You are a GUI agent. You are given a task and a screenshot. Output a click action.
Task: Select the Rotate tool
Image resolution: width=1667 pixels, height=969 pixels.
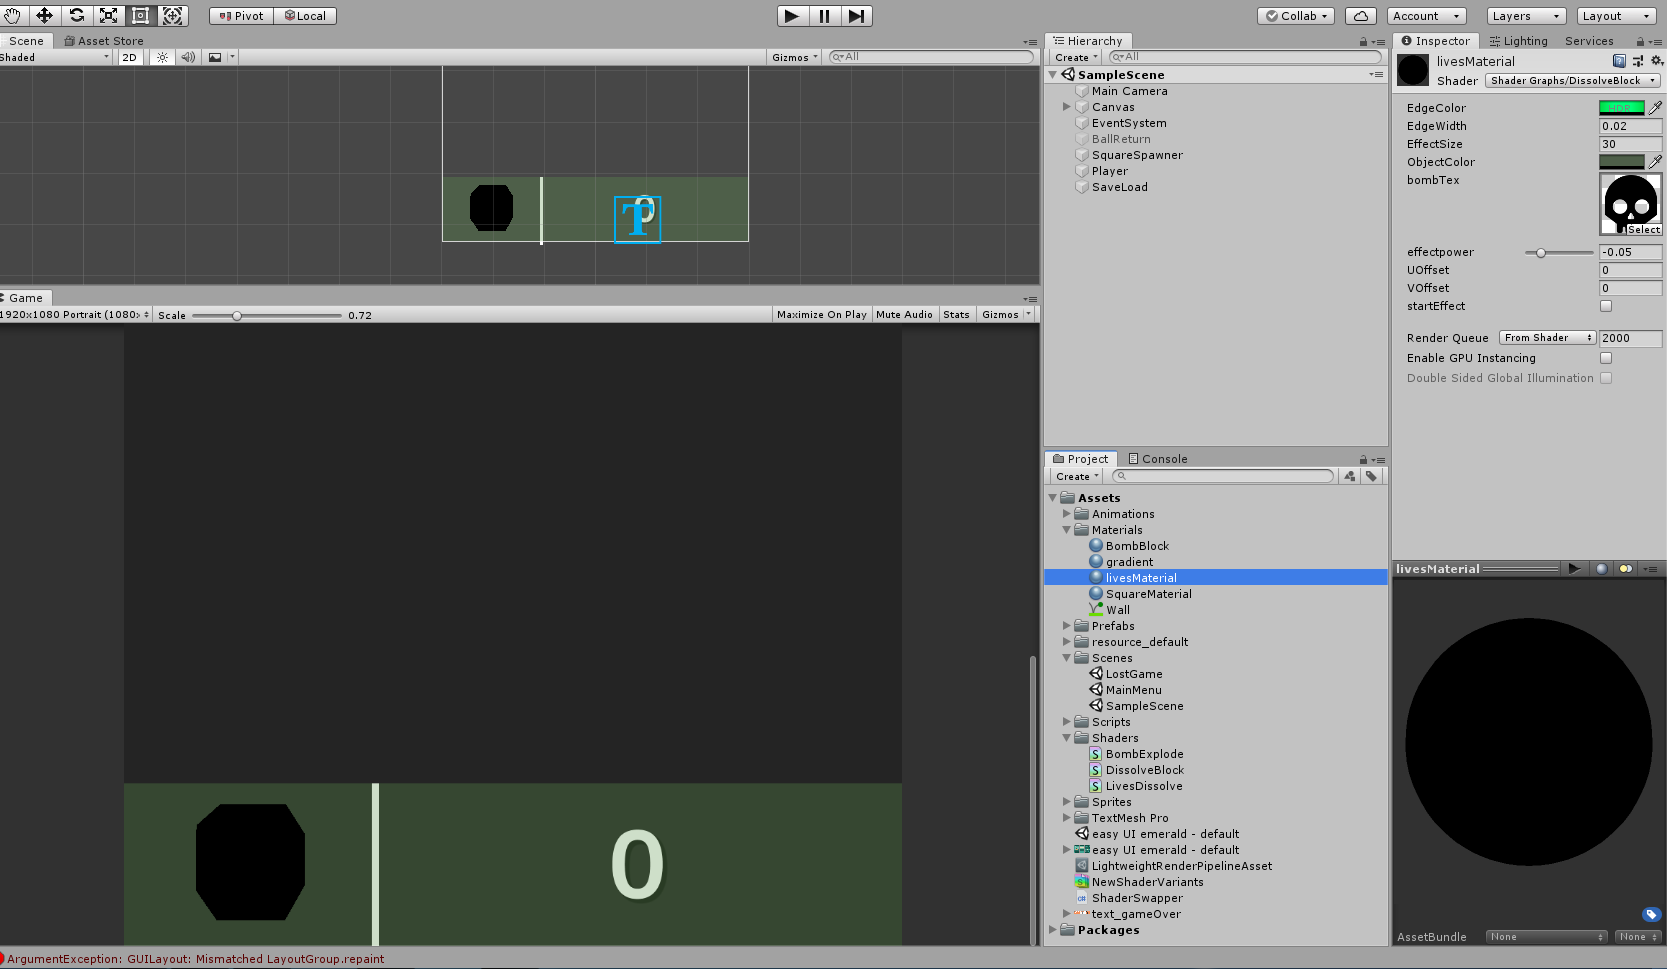pos(76,16)
